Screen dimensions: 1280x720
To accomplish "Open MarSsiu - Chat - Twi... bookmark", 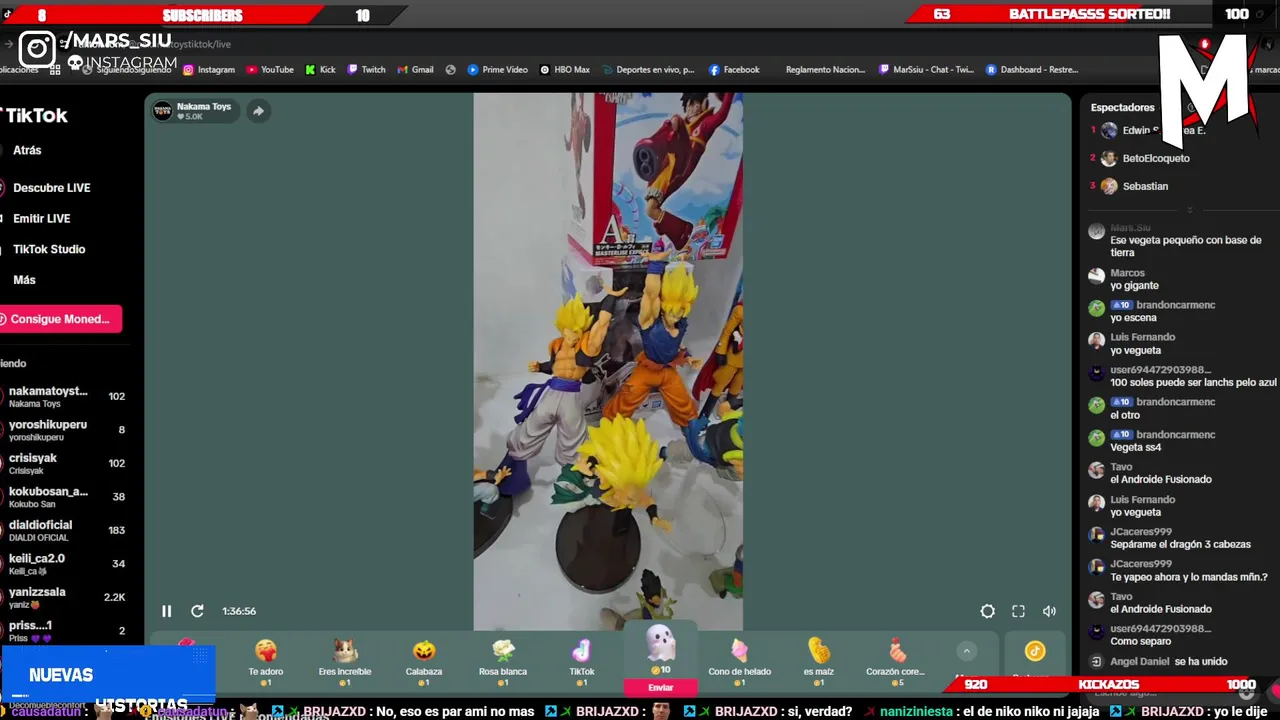I will [x=926, y=70].
